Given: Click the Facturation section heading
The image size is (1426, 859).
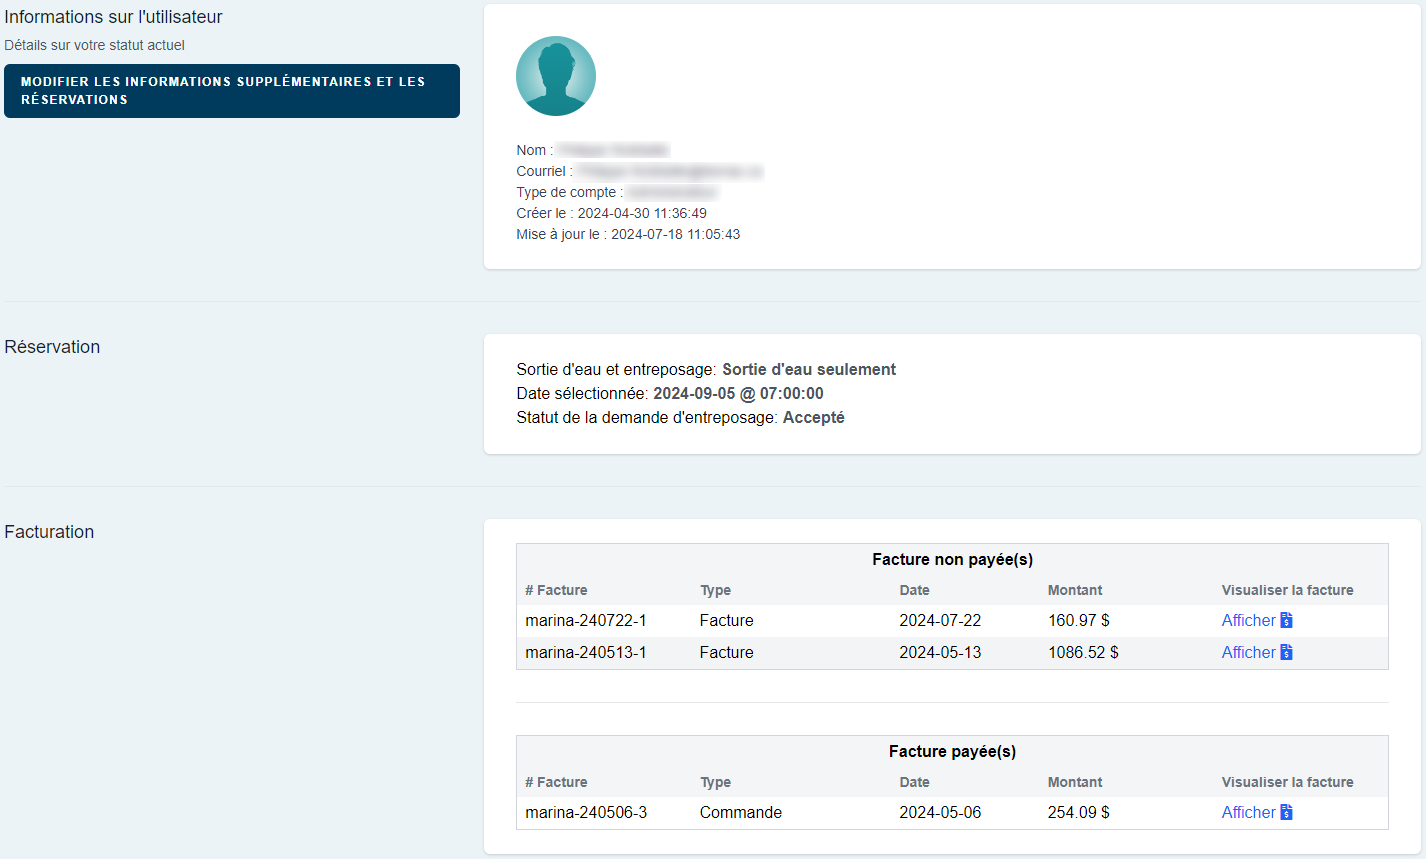Looking at the screenshot, I should coord(49,532).
